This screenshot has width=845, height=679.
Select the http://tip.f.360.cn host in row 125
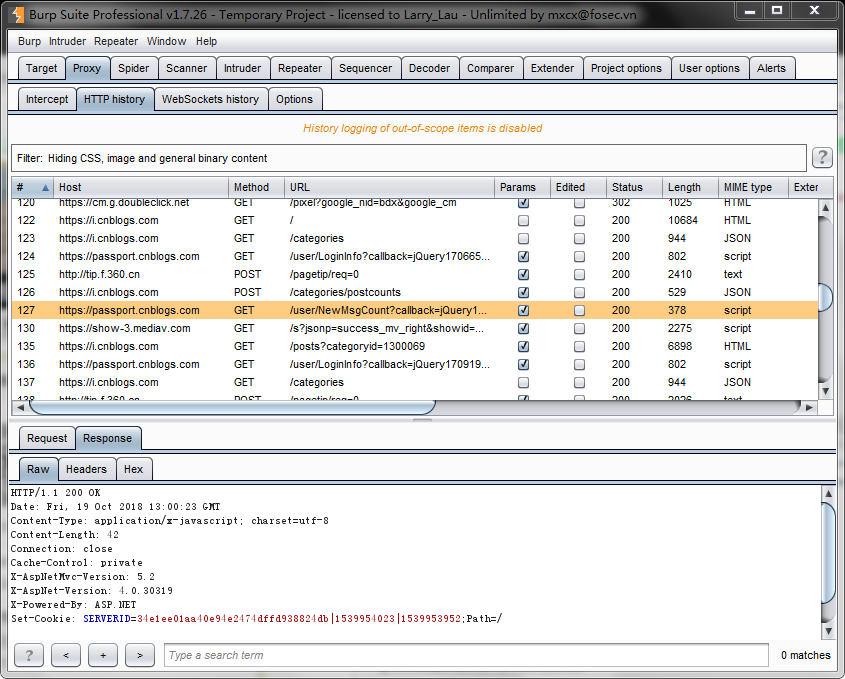click(x=99, y=274)
